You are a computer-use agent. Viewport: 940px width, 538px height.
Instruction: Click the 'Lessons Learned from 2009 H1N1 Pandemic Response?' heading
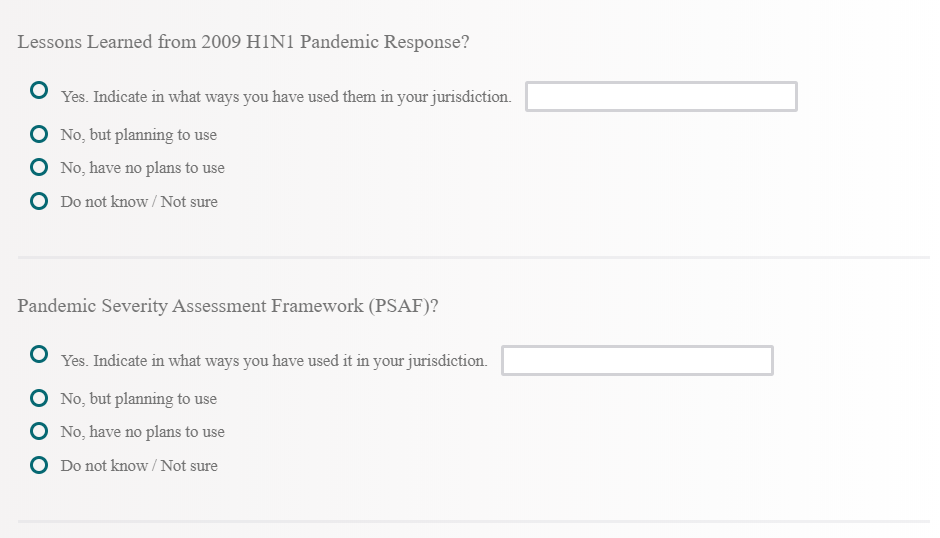pyautogui.click(x=243, y=43)
